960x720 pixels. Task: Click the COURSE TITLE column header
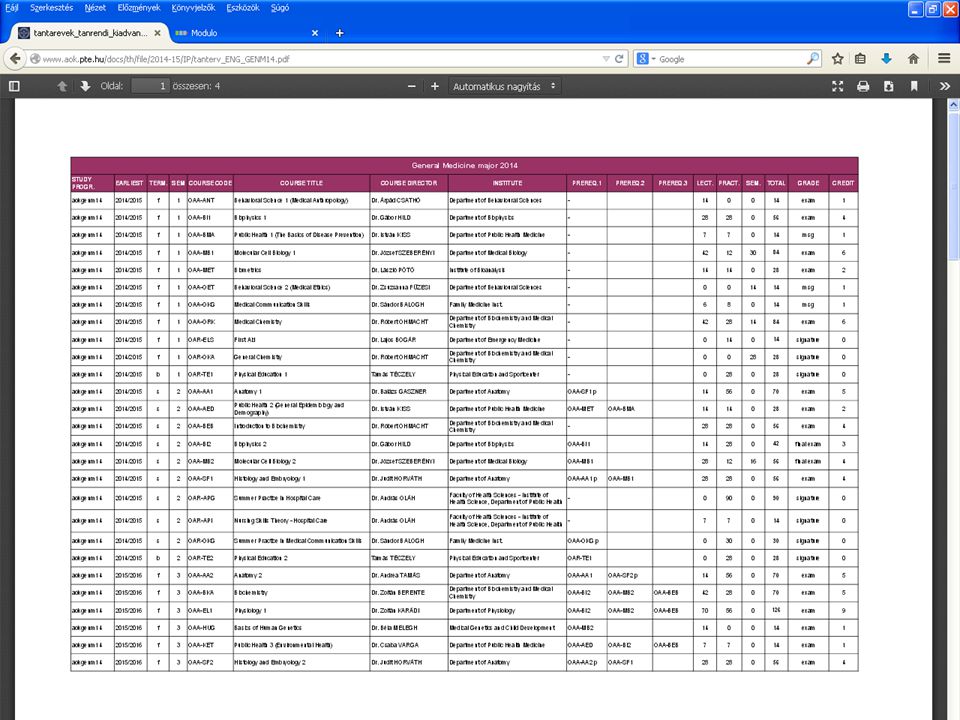(301, 182)
